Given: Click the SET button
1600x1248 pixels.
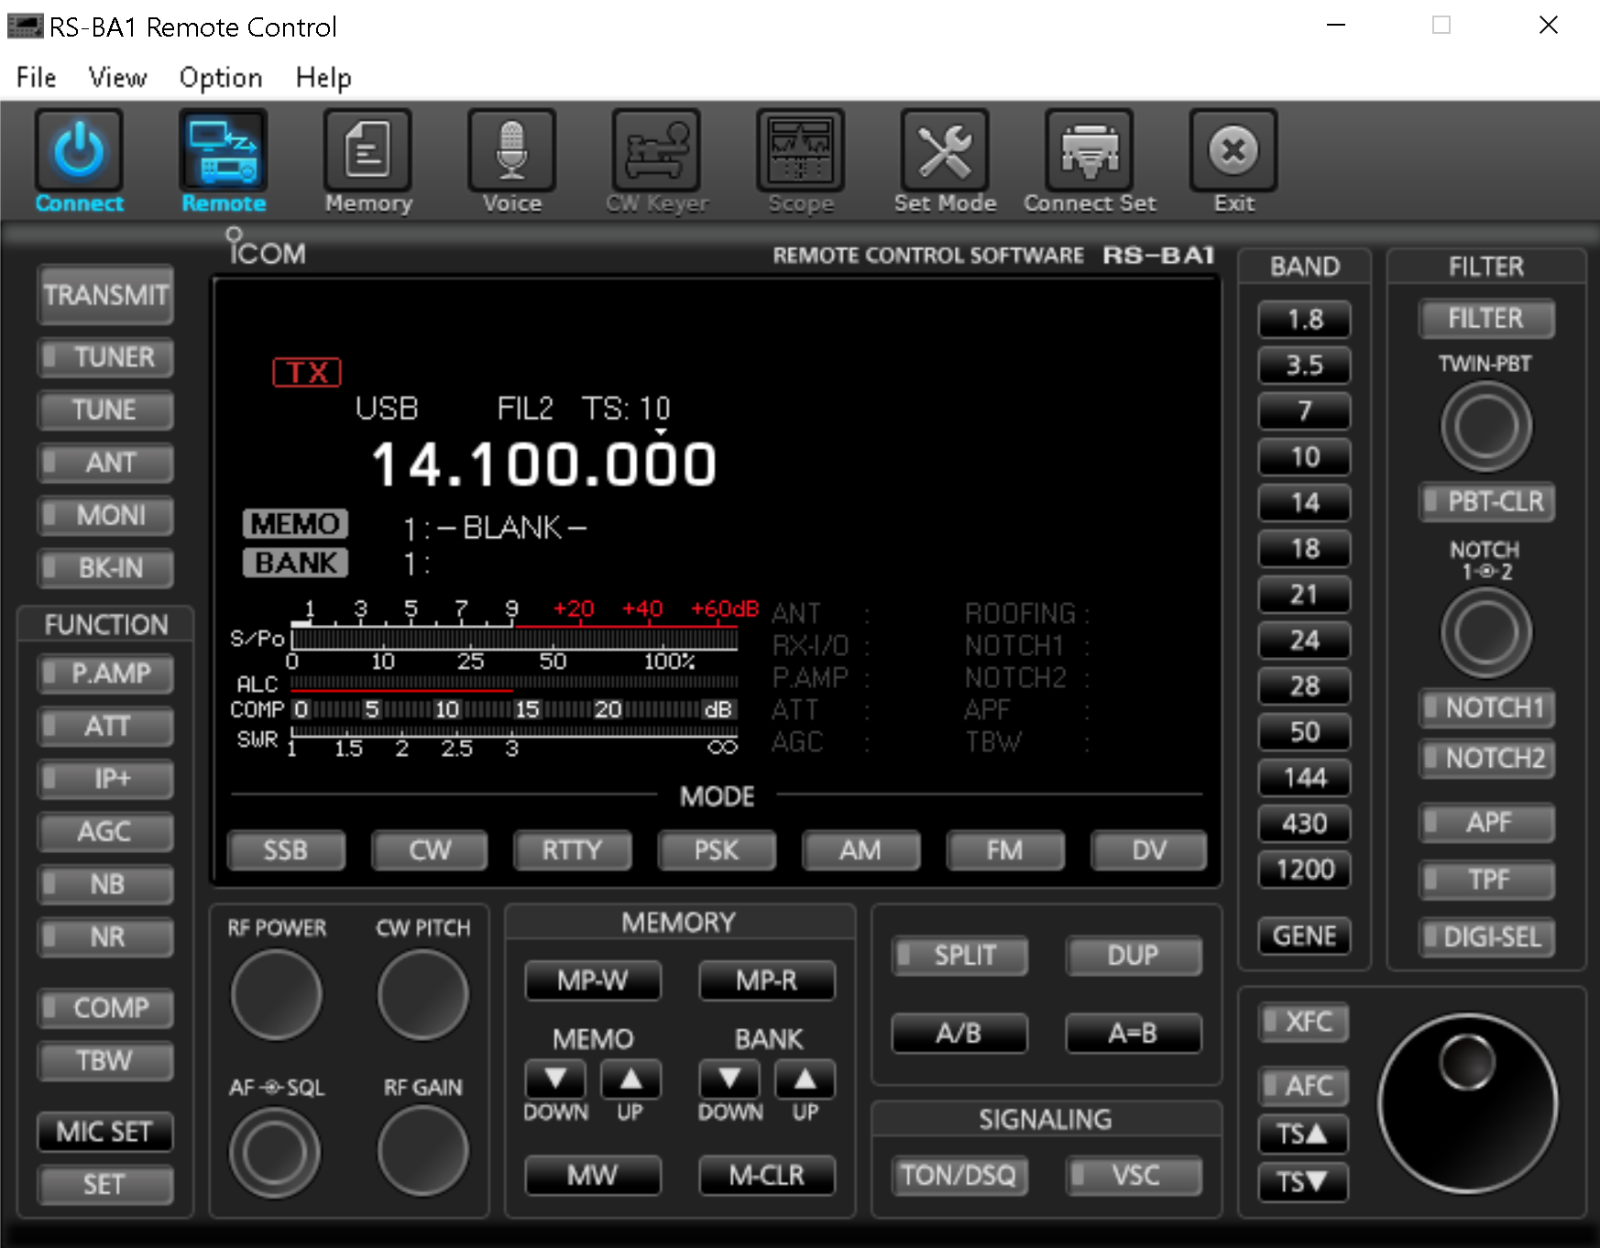Looking at the screenshot, I should coord(106,1185).
